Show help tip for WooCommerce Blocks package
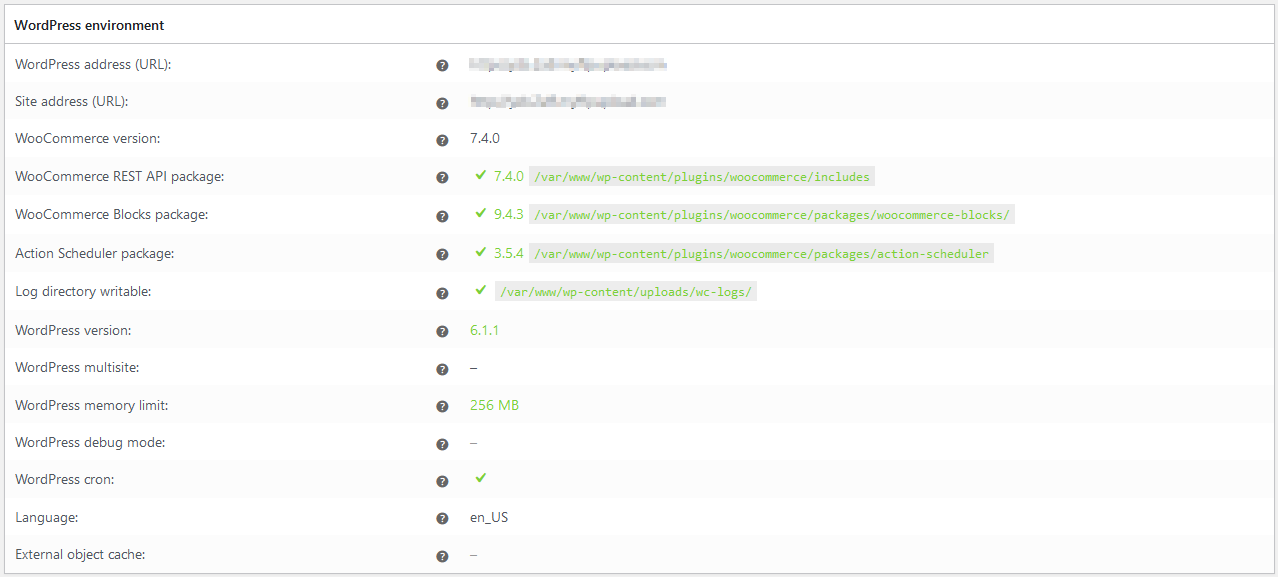1278x577 pixels. coord(442,216)
